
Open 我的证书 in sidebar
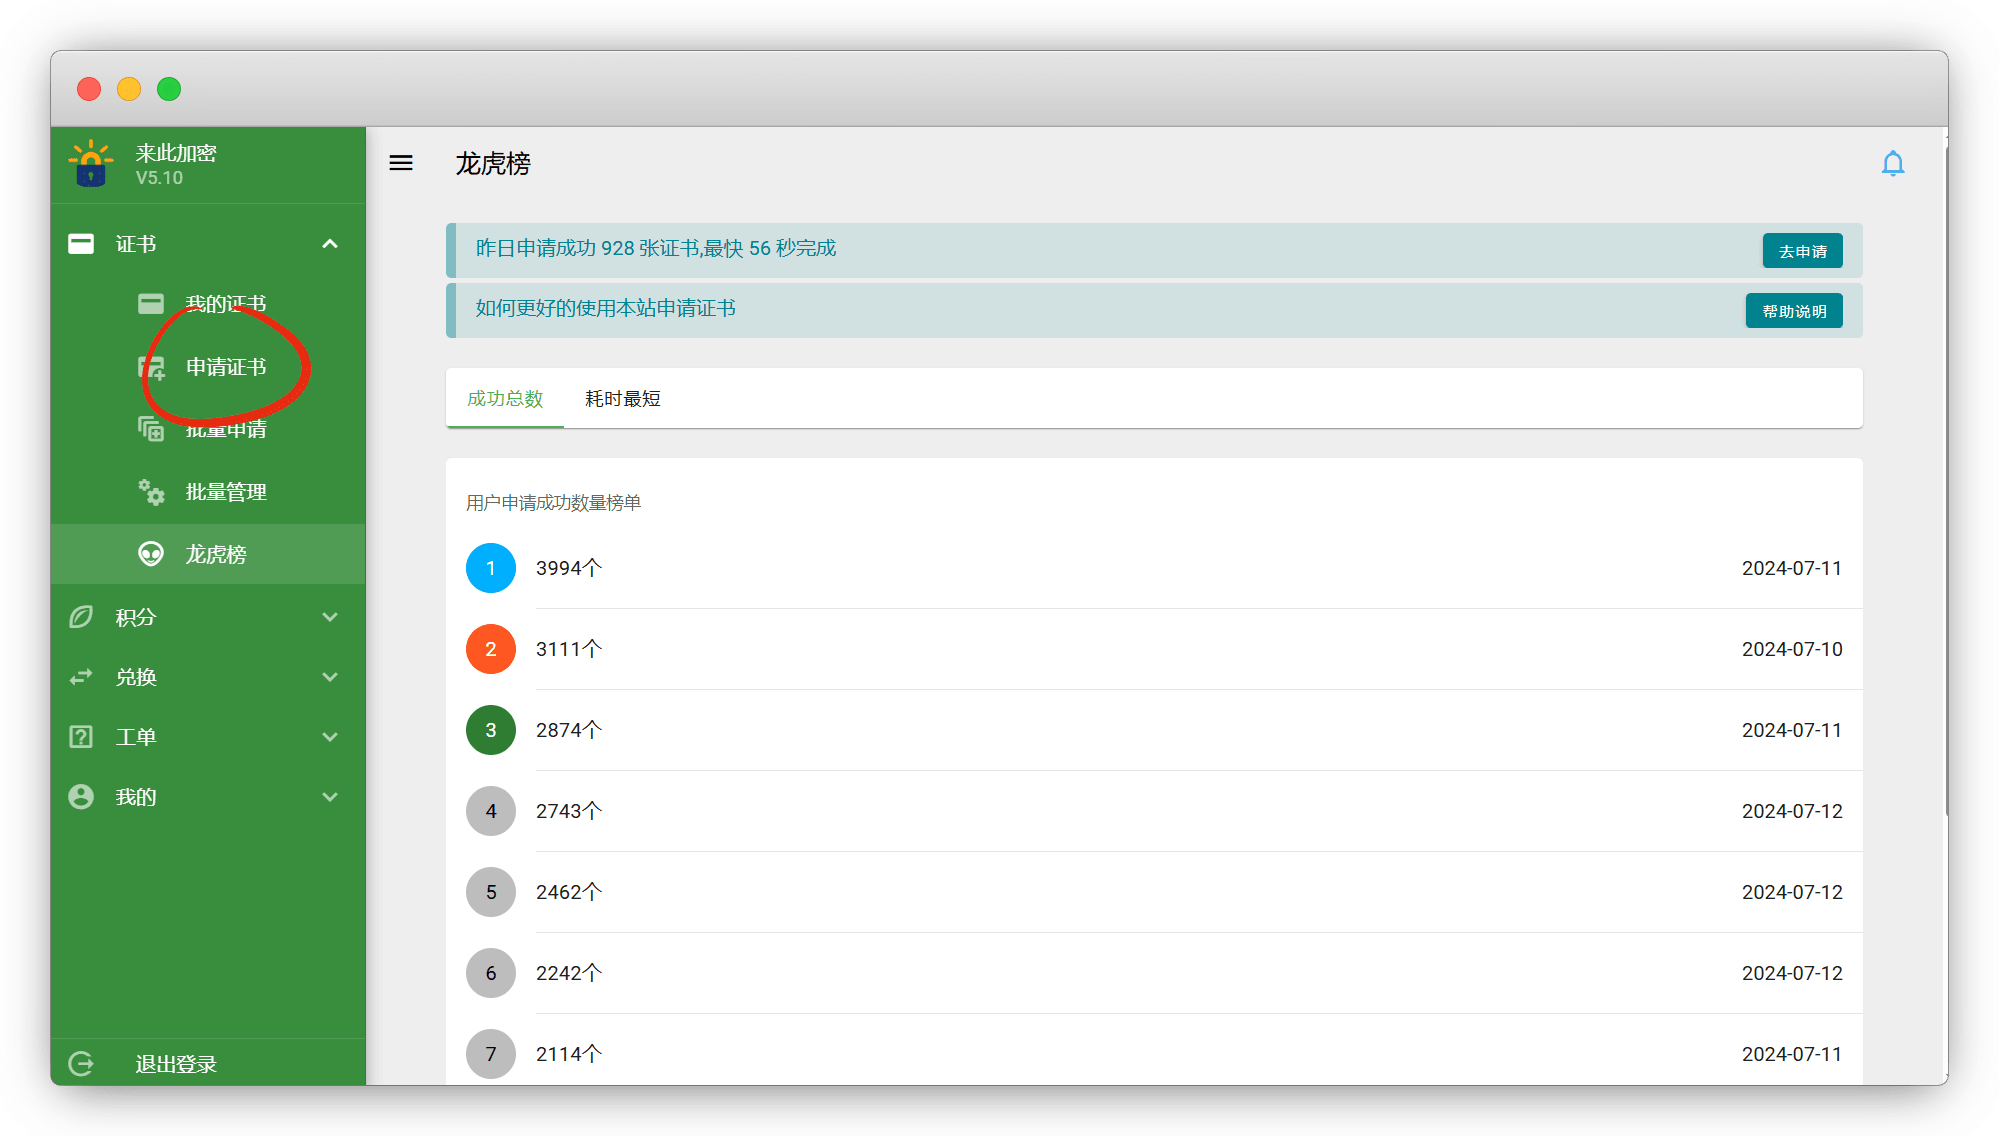point(225,303)
